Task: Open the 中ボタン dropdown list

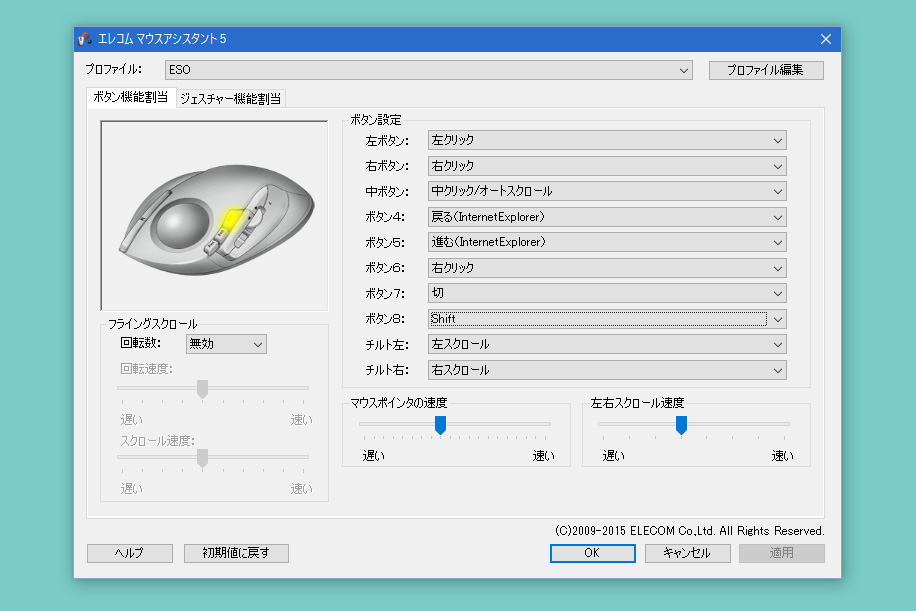Action: [x=607, y=192]
